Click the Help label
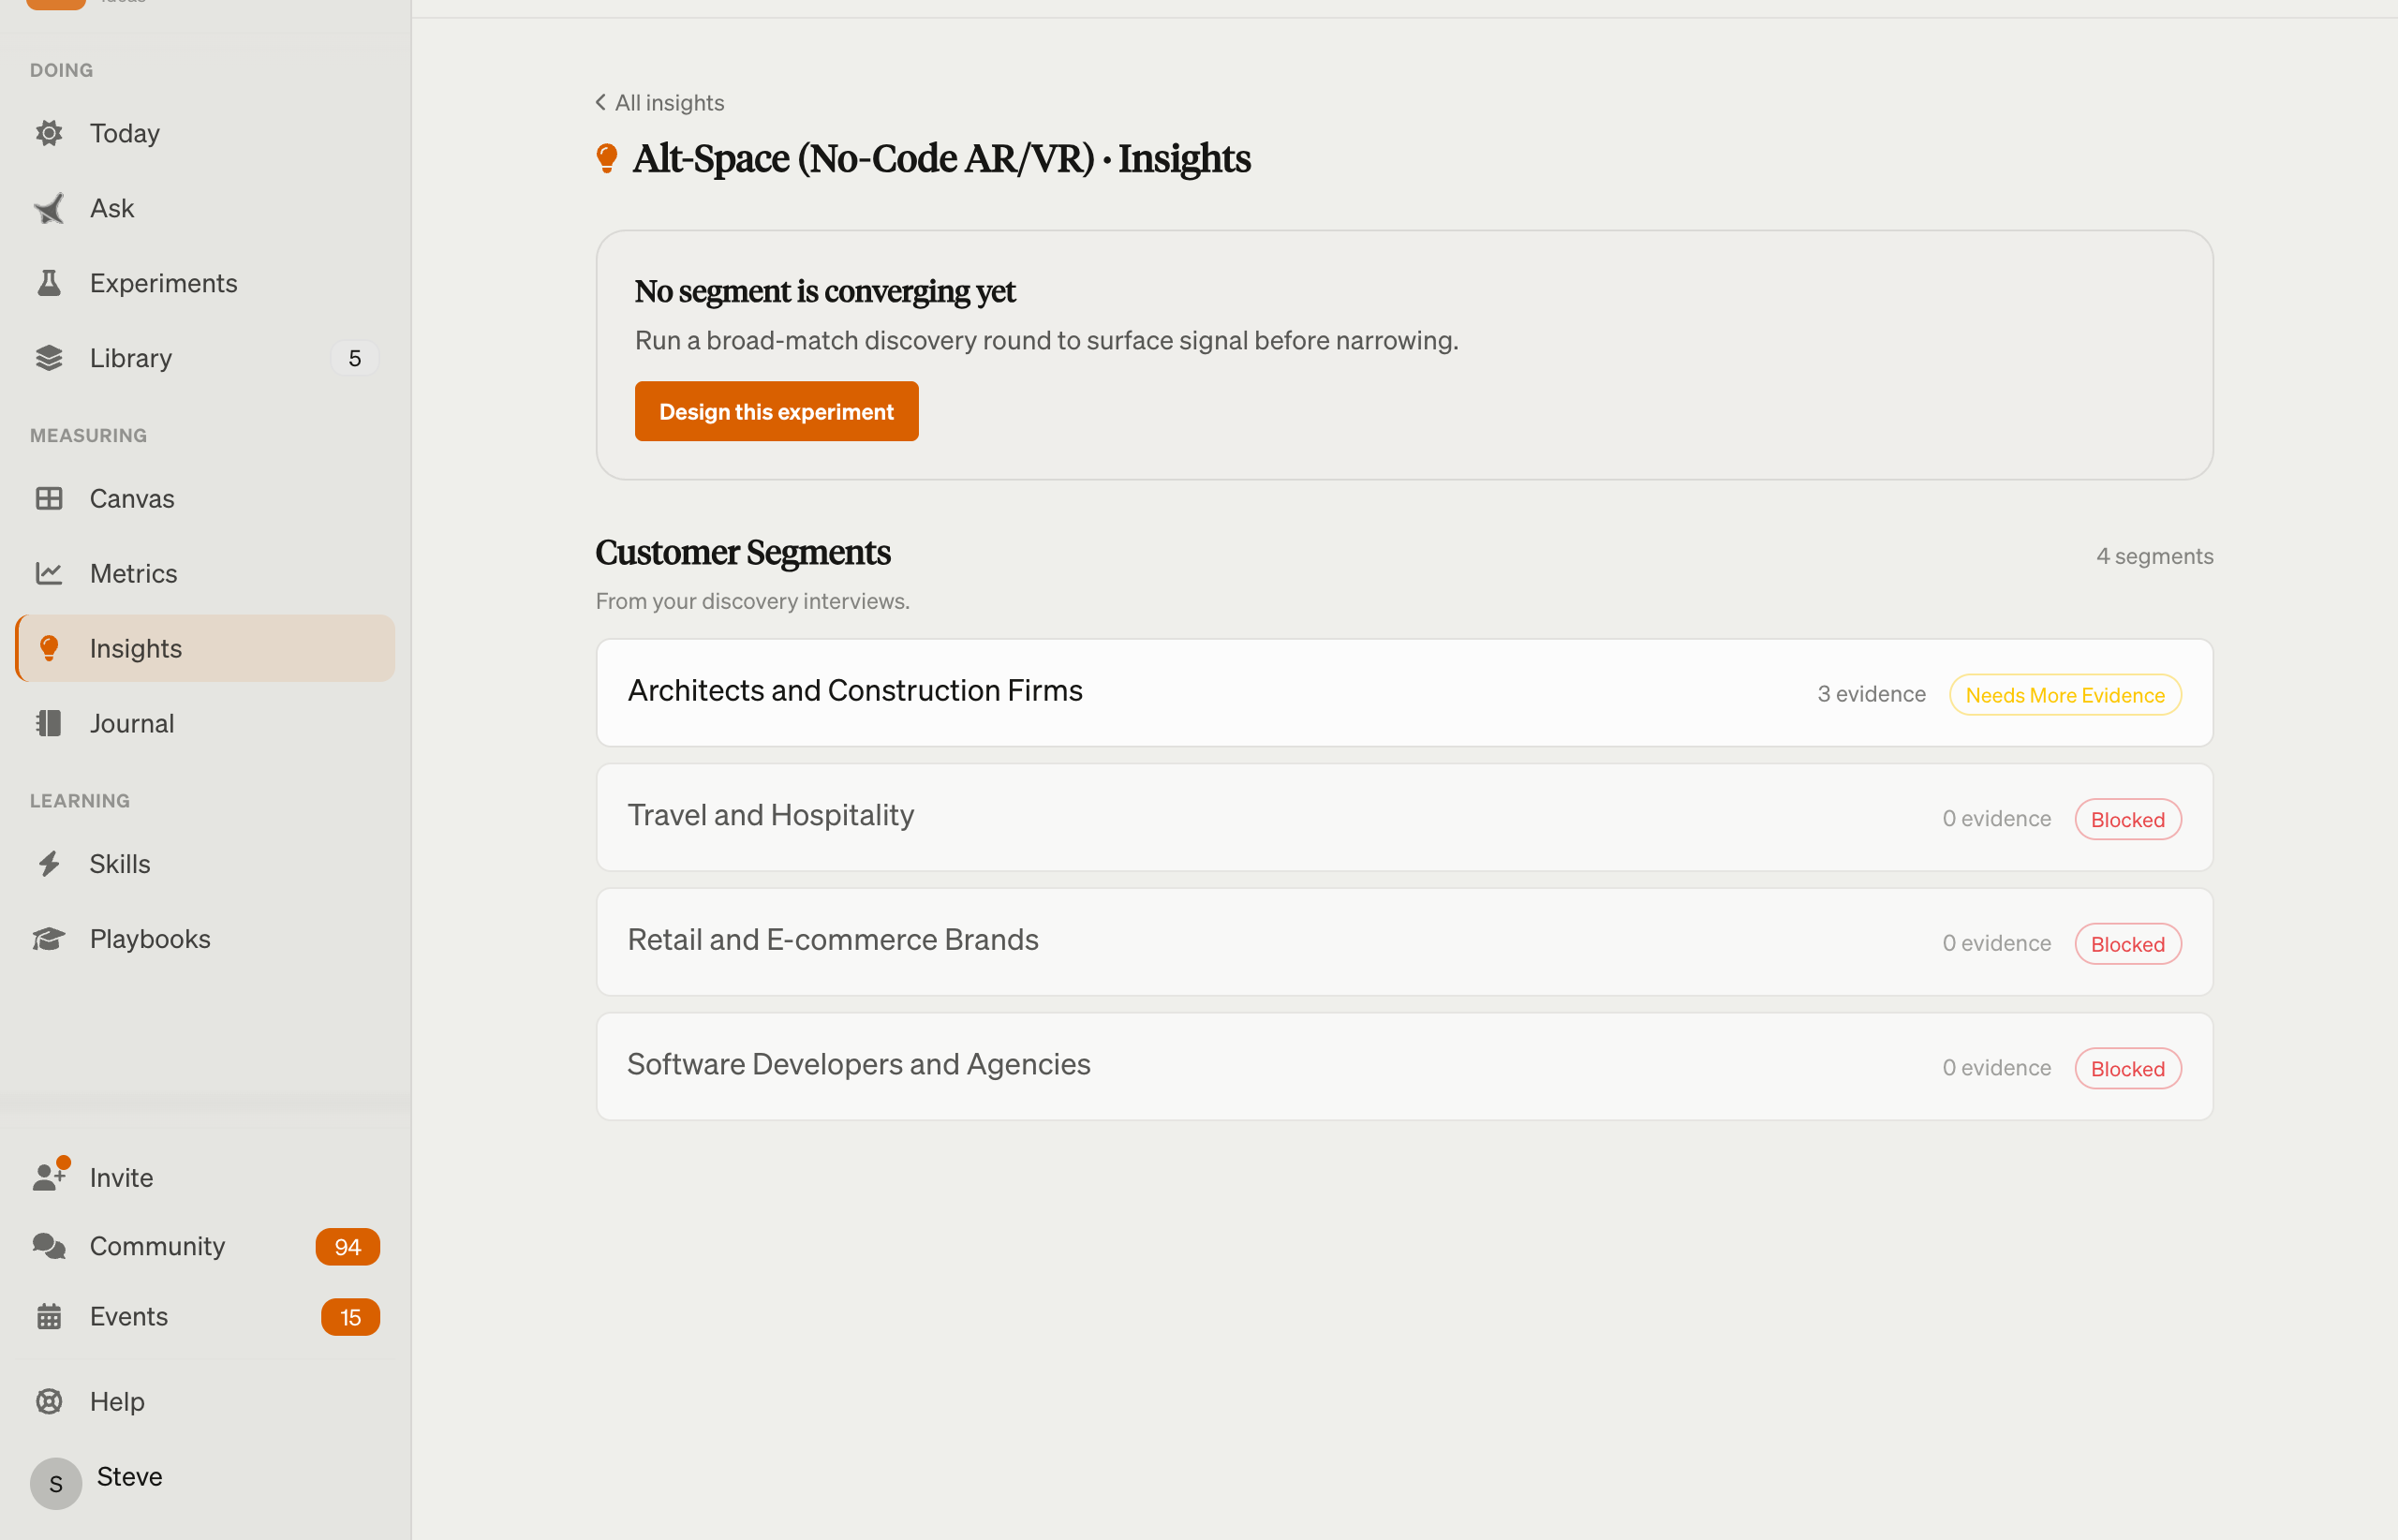This screenshot has width=2398, height=1540. [x=117, y=1401]
